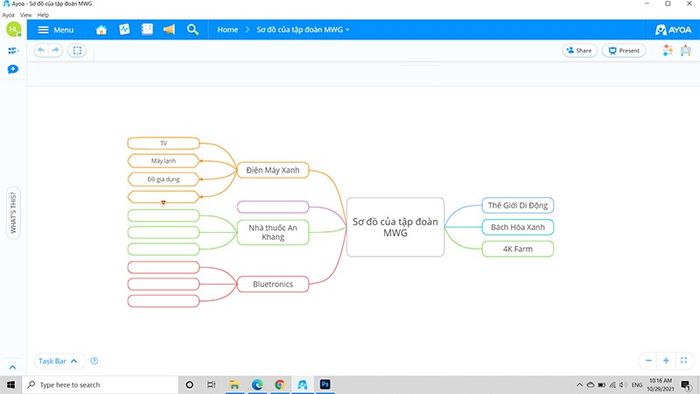Open File Explorer from taskbar
700x394 pixels.
[x=234, y=385]
